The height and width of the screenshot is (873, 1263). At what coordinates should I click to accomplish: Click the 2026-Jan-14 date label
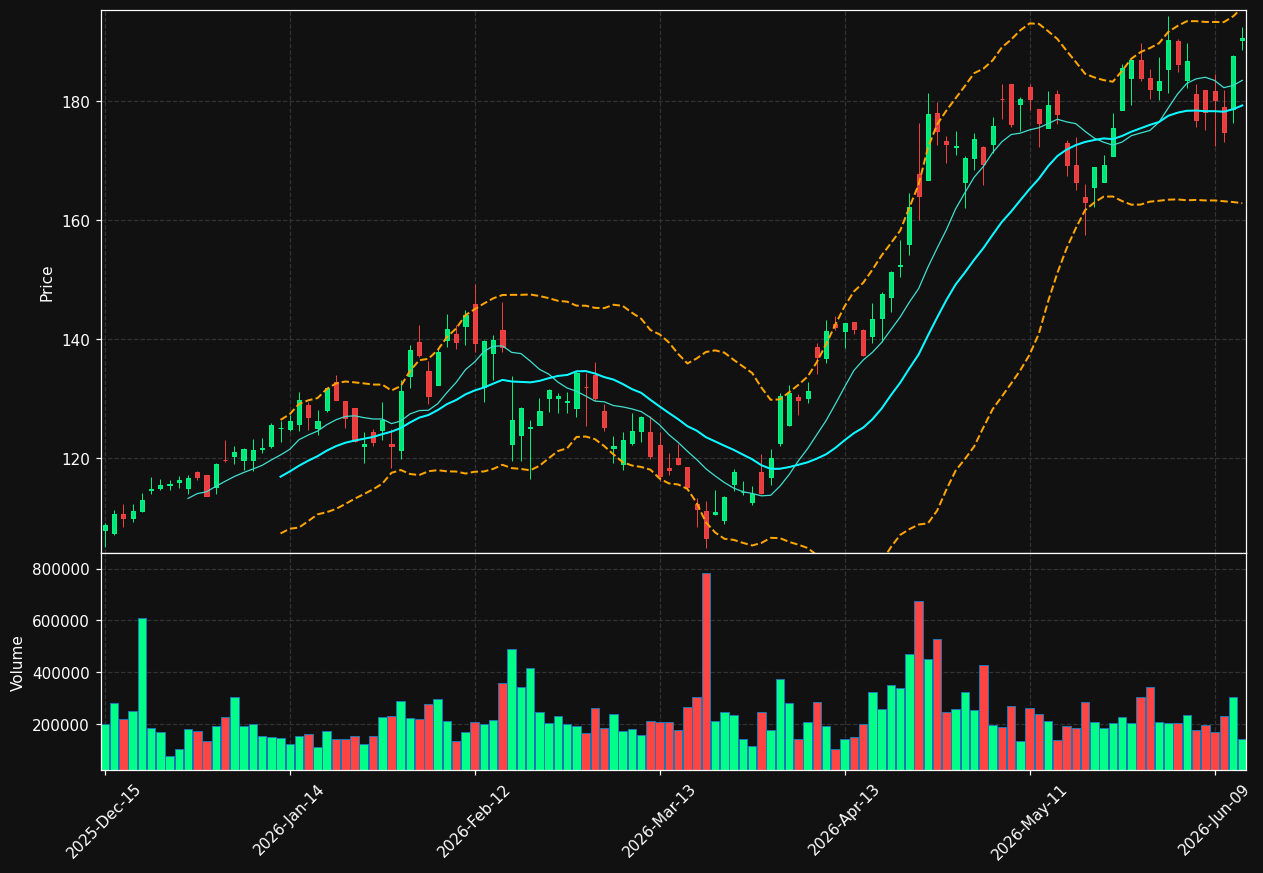(289, 821)
